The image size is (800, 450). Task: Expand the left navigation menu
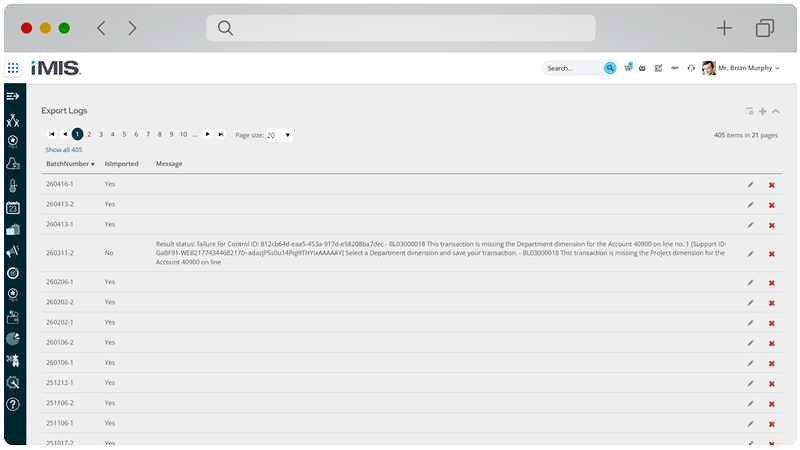click(x=13, y=96)
